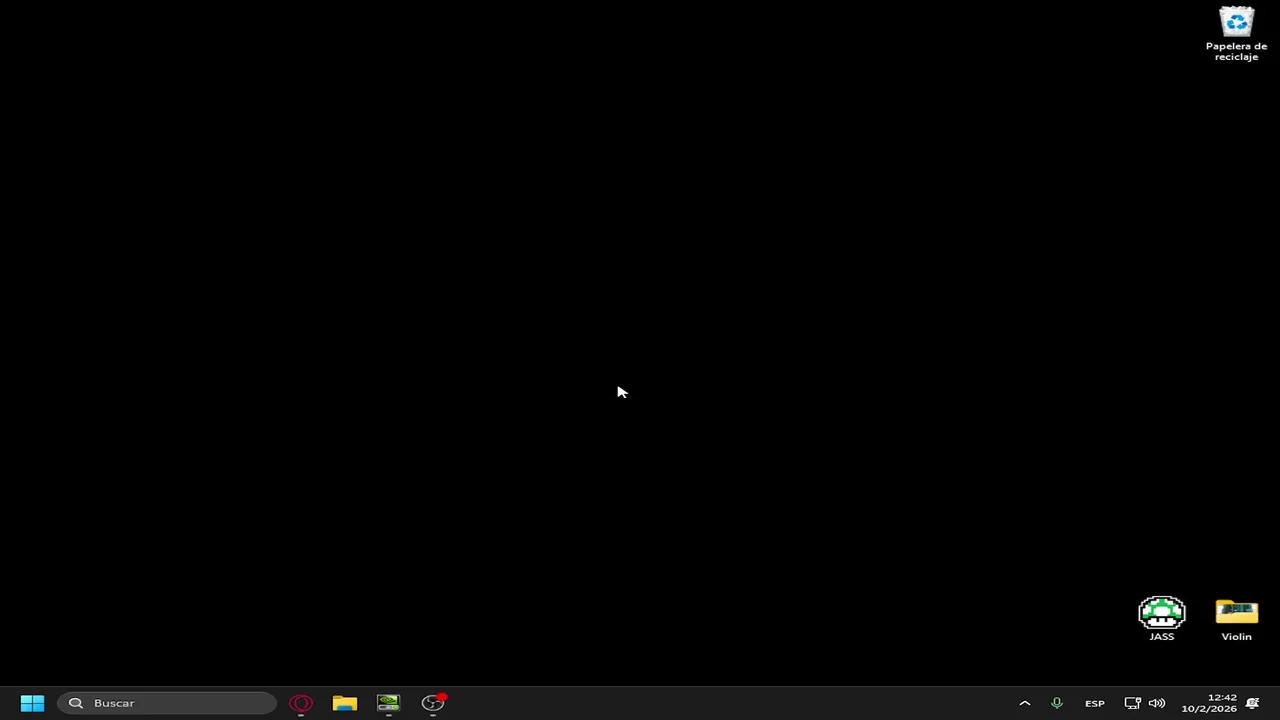Open File Explorer from the taskbar
The width and height of the screenshot is (1280, 720).
[x=345, y=703]
